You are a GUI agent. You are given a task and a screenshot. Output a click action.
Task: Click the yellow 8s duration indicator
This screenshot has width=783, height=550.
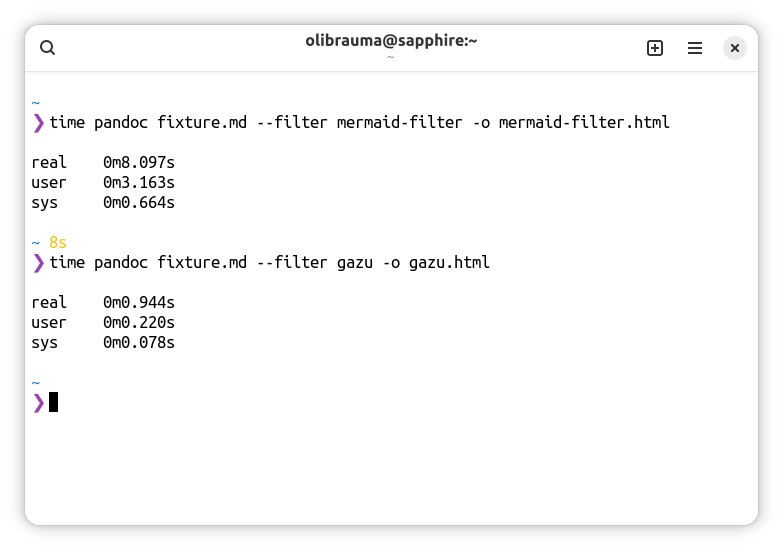(x=57, y=243)
